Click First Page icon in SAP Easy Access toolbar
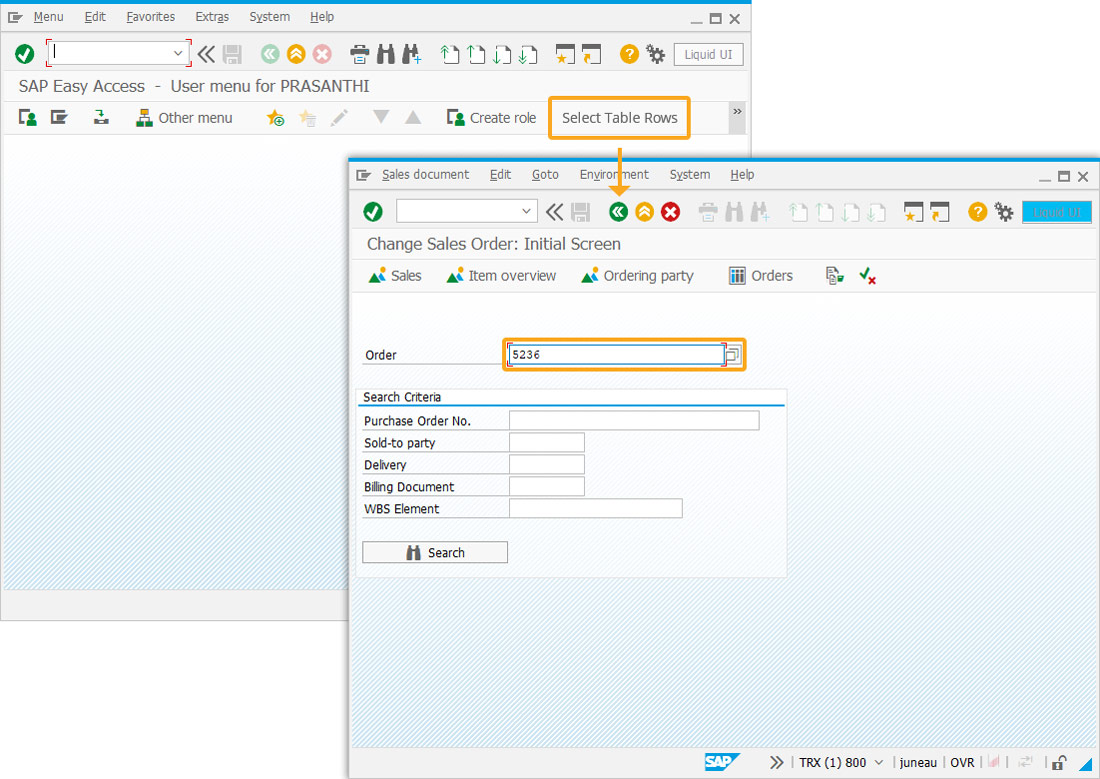The width and height of the screenshot is (1100, 779). pos(449,54)
